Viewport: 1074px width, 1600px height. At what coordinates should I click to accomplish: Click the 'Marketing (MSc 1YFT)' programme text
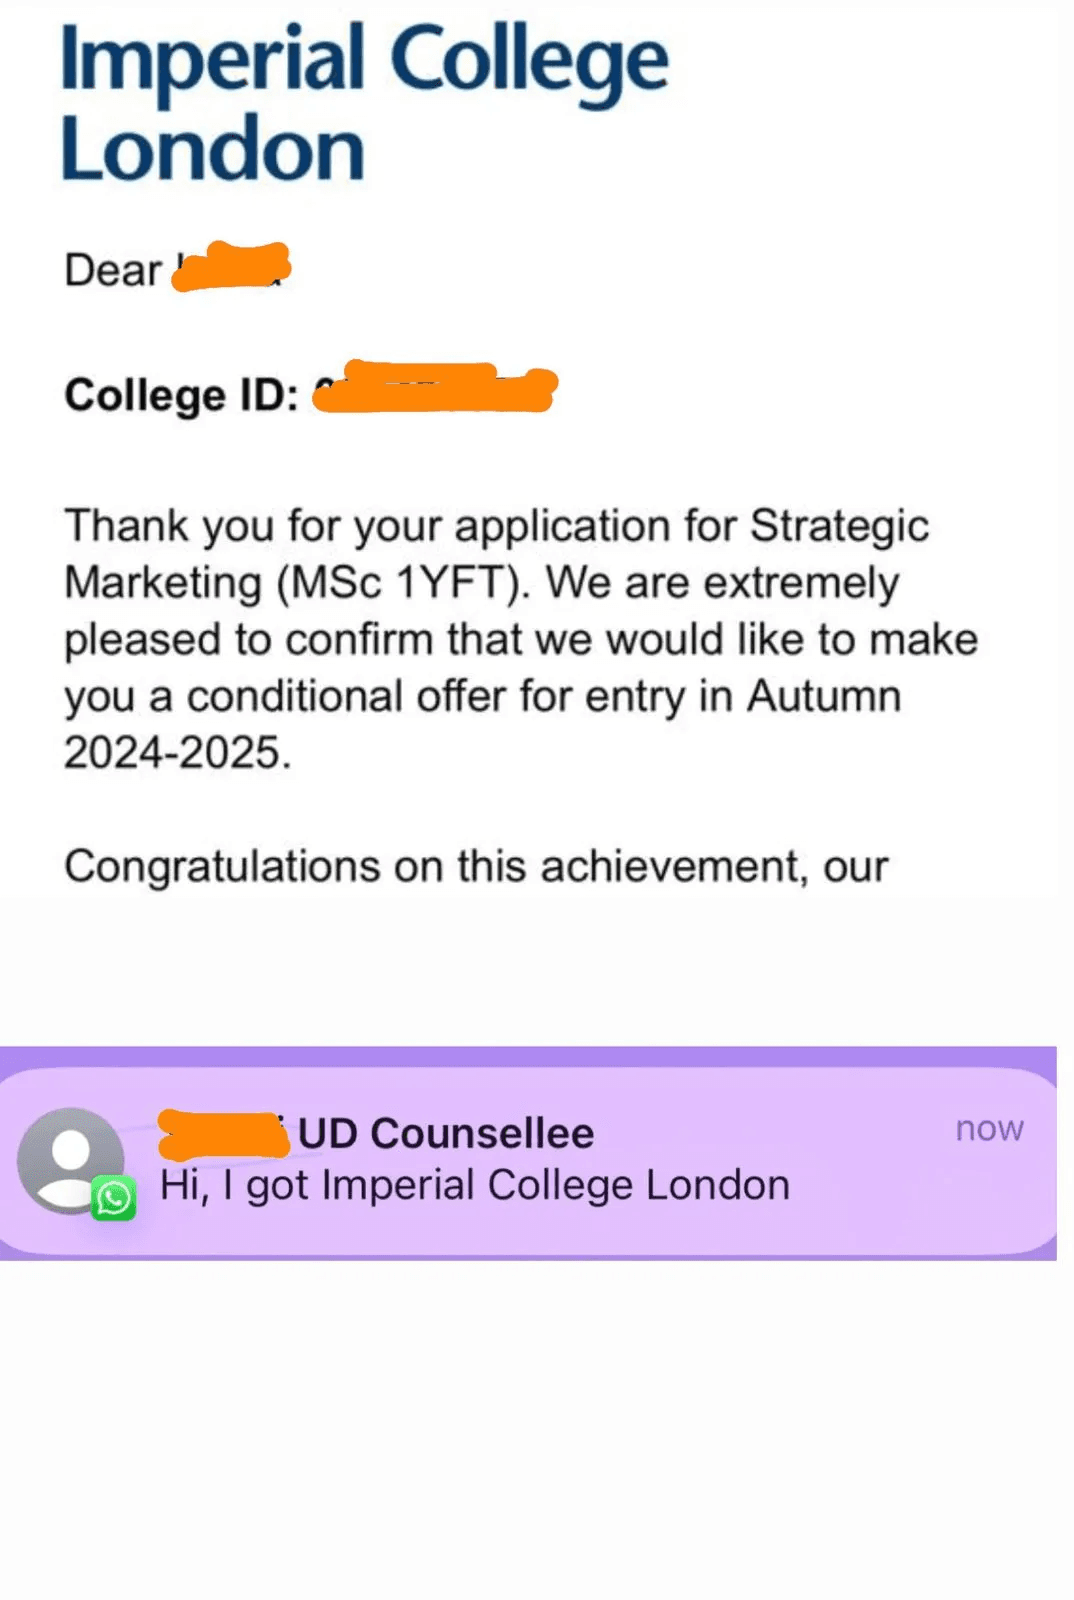[x=297, y=582]
